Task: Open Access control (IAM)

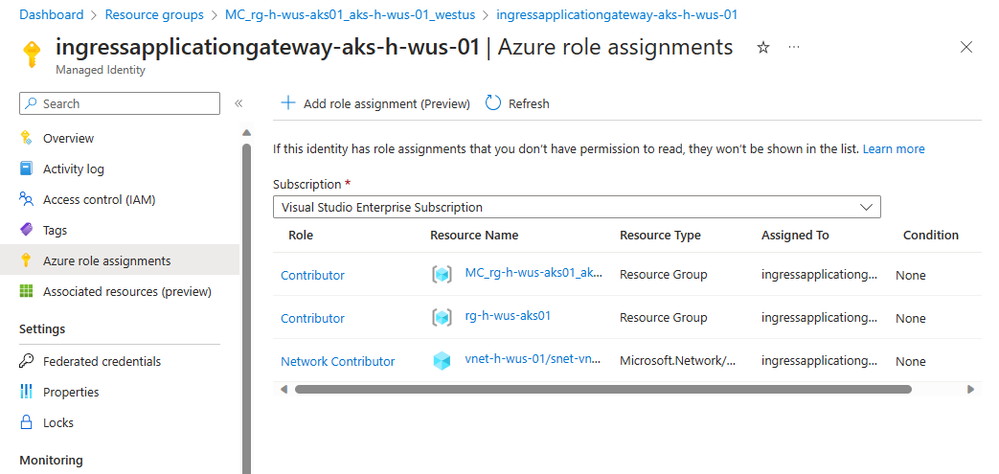Action: (x=99, y=199)
